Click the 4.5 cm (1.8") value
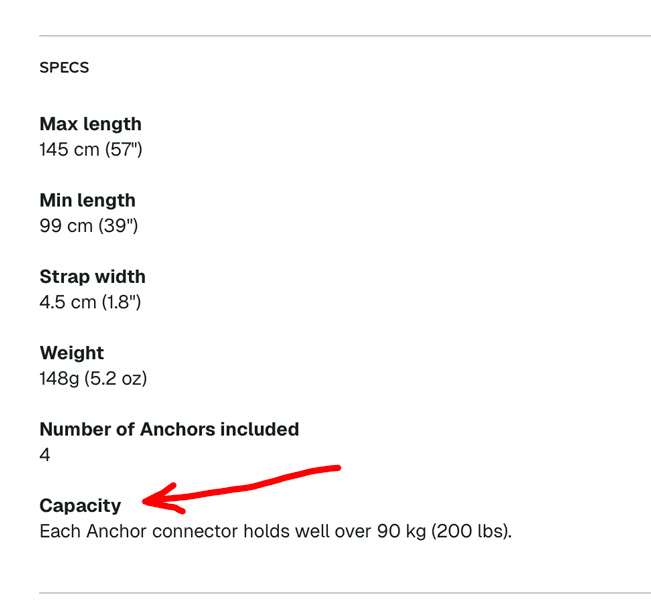This screenshot has width=651, height=600. (x=90, y=302)
